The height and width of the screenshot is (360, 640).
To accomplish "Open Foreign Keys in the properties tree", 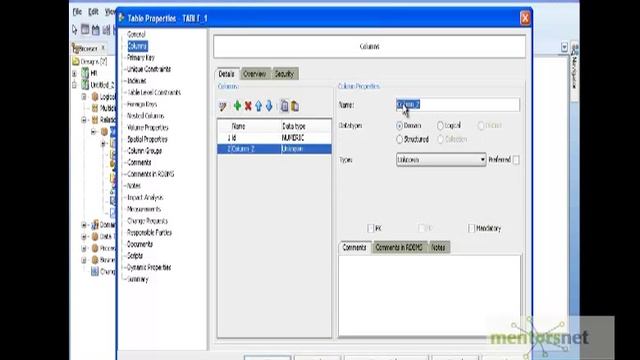I will click(x=142, y=104).
